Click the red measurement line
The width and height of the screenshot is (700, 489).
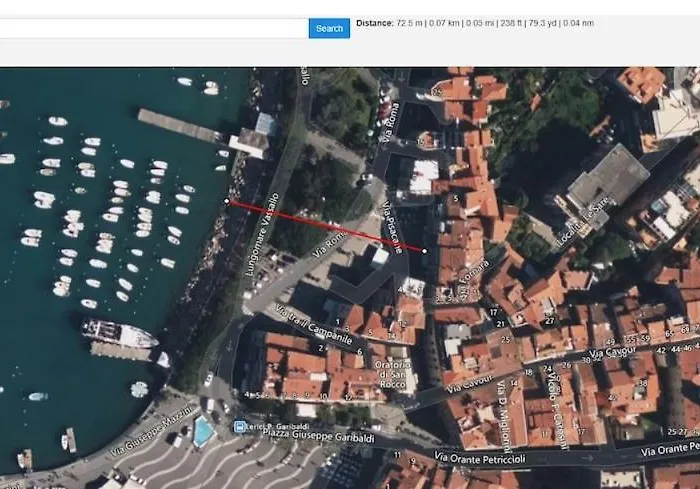(325, 226)
